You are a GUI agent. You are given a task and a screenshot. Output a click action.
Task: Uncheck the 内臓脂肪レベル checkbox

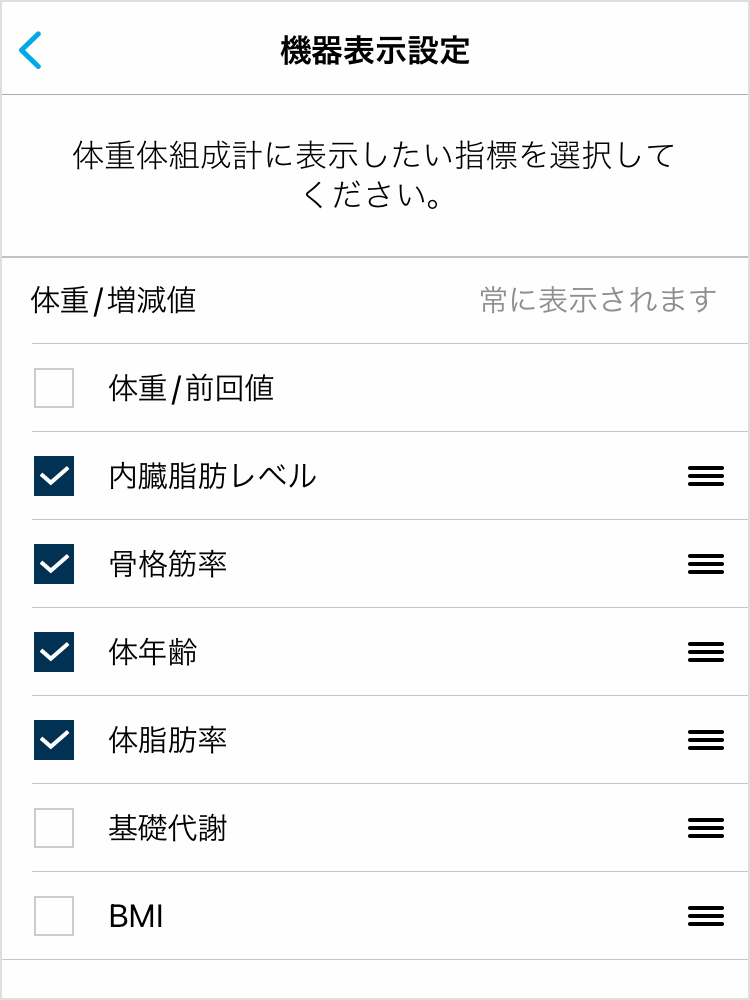pyautogui.click(x=54, y=476)
